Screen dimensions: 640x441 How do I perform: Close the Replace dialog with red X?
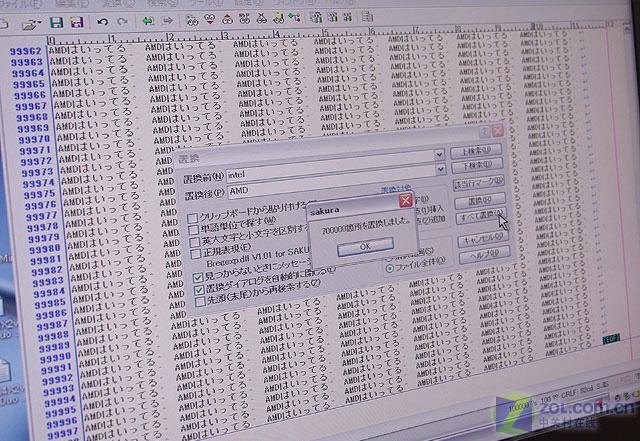pos(498,131)
